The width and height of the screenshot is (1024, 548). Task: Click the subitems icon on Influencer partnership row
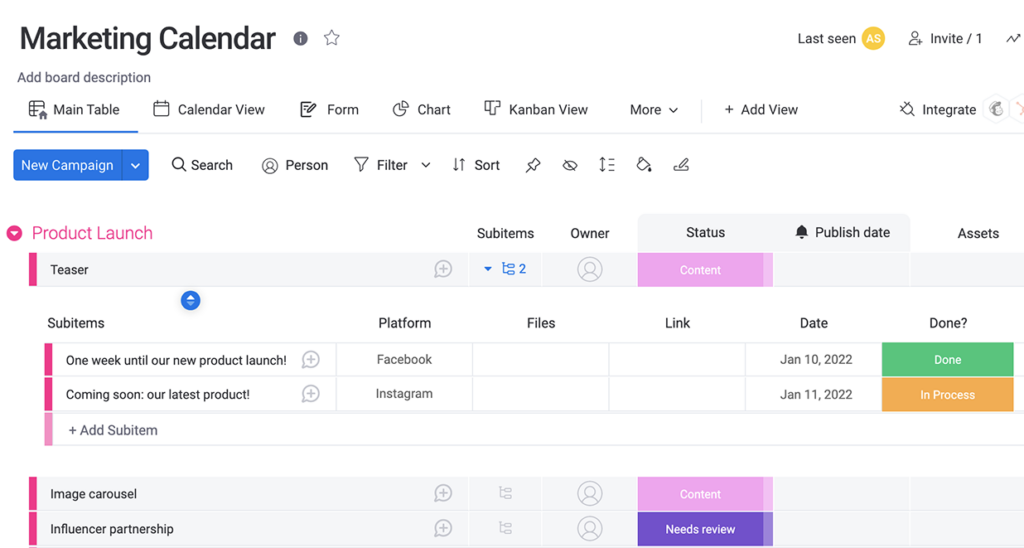(506, 529)
